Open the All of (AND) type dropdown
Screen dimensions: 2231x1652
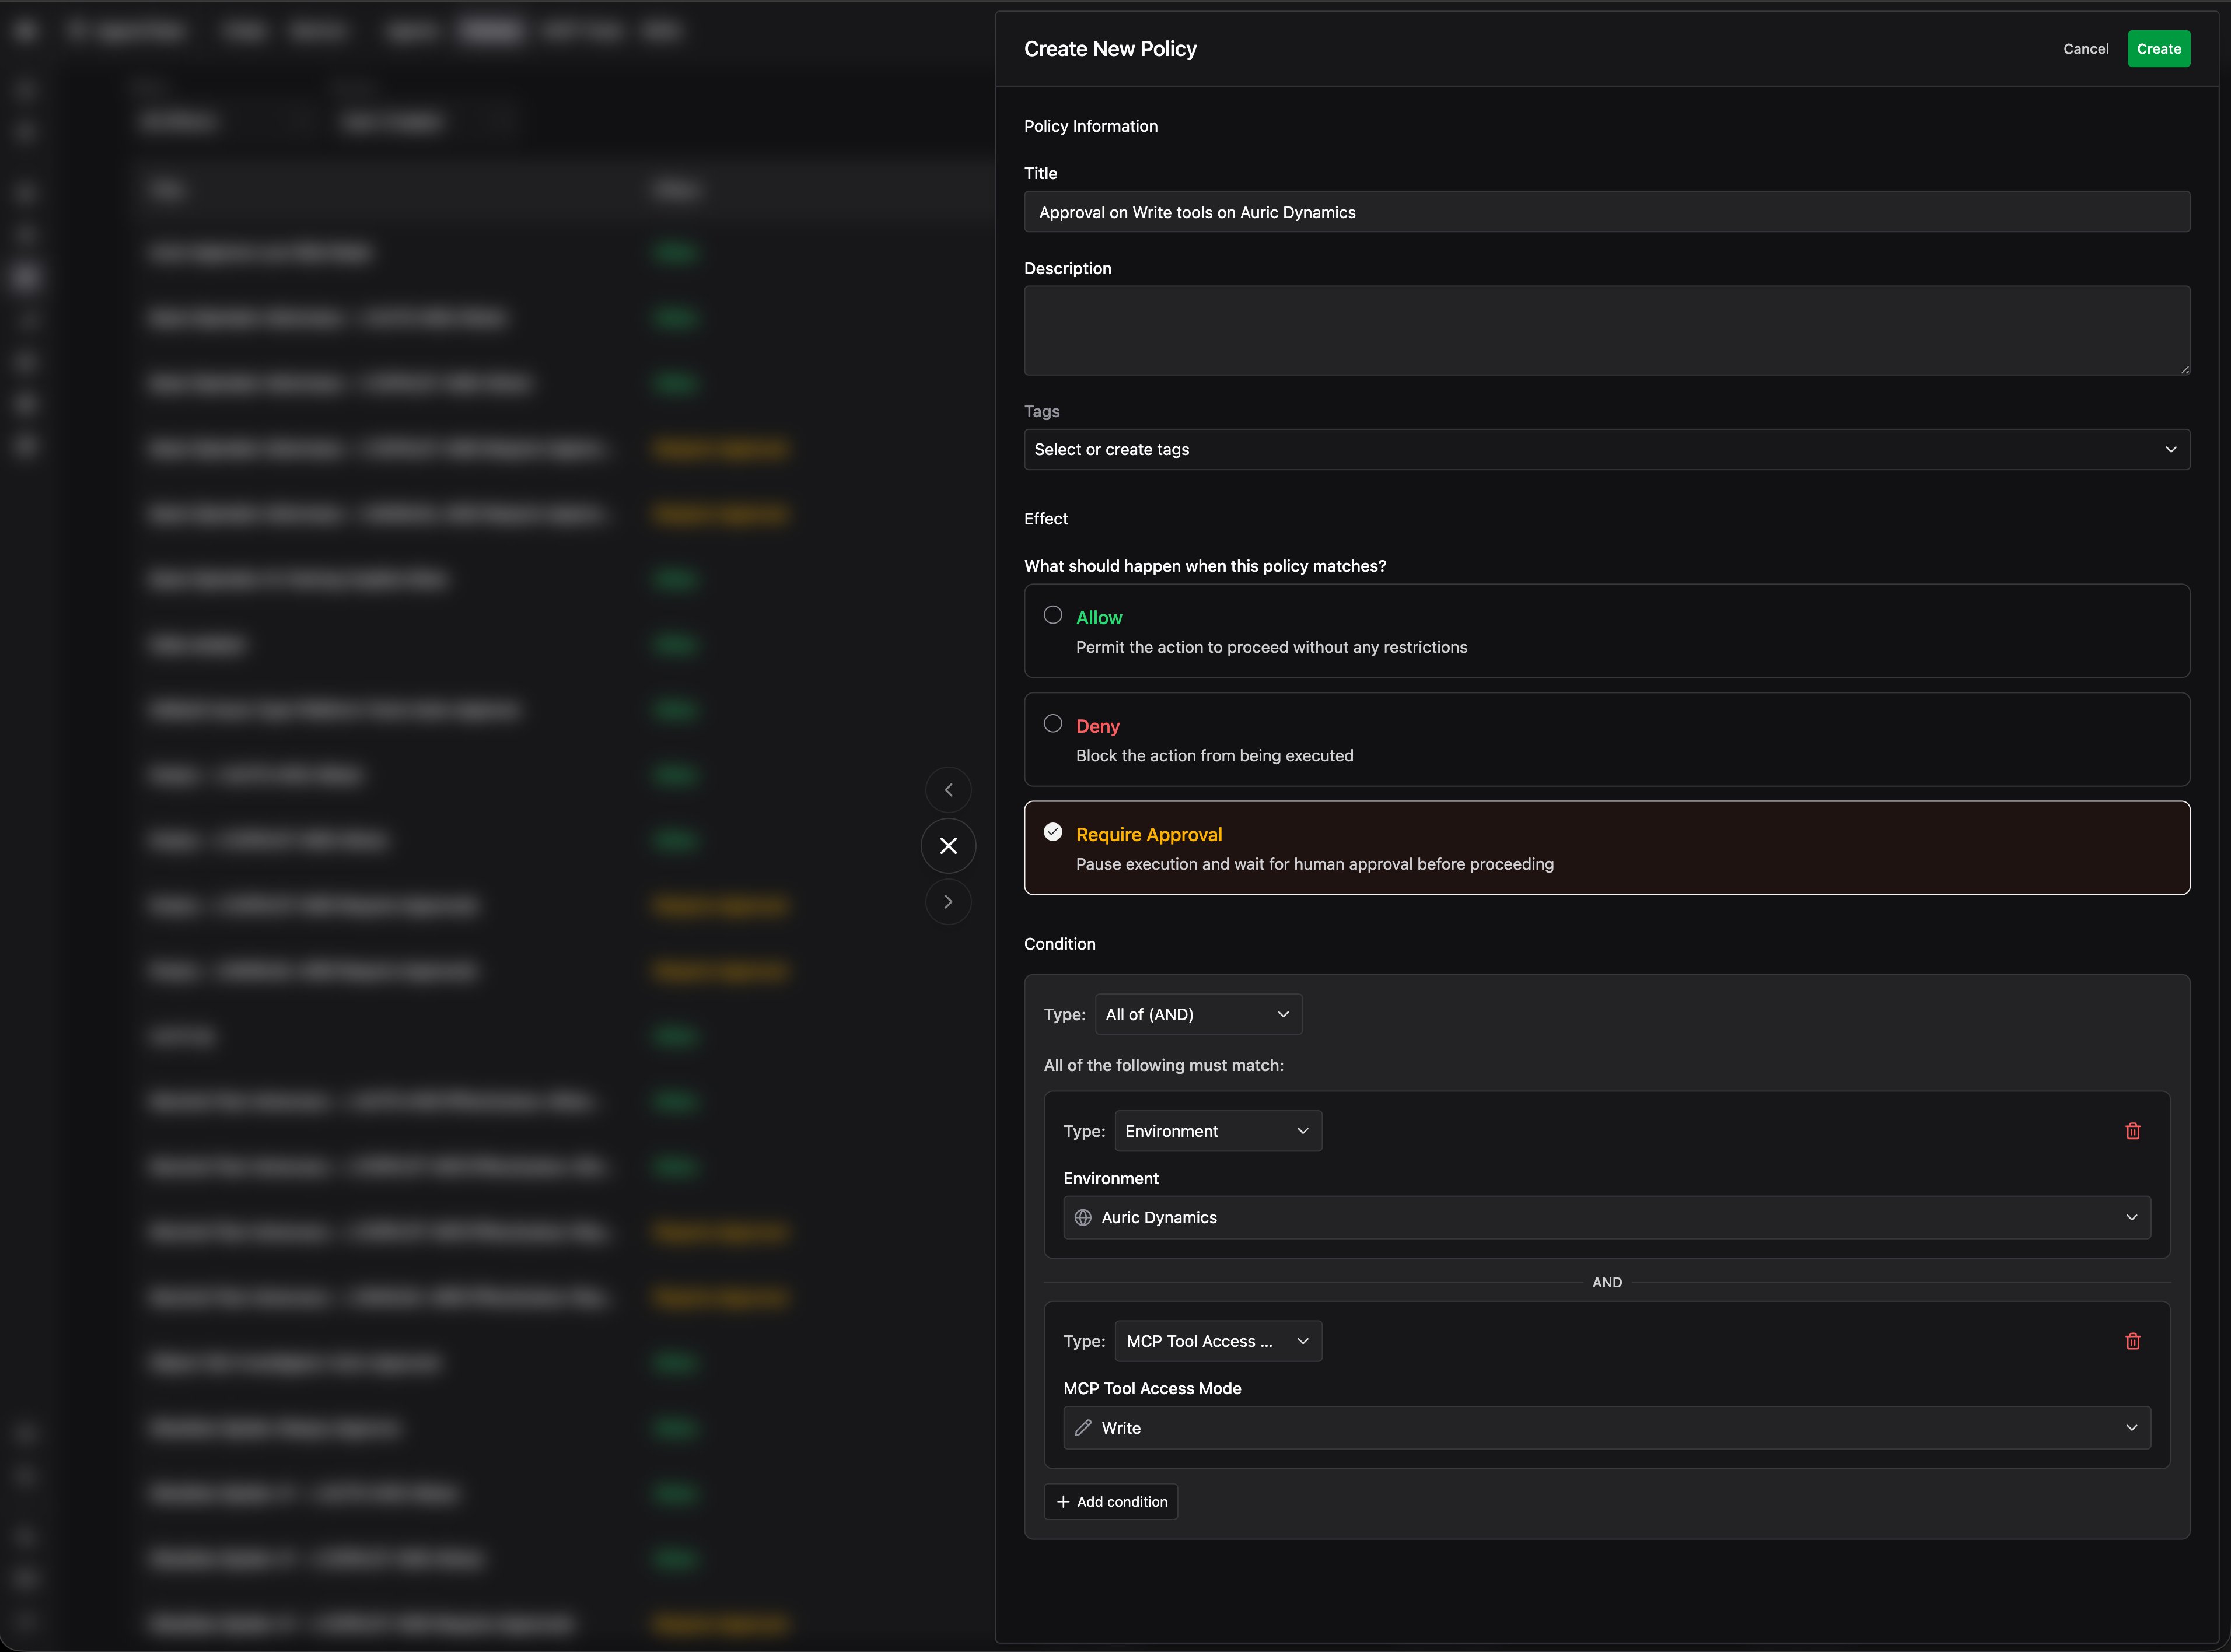tap(1198, 1014)
